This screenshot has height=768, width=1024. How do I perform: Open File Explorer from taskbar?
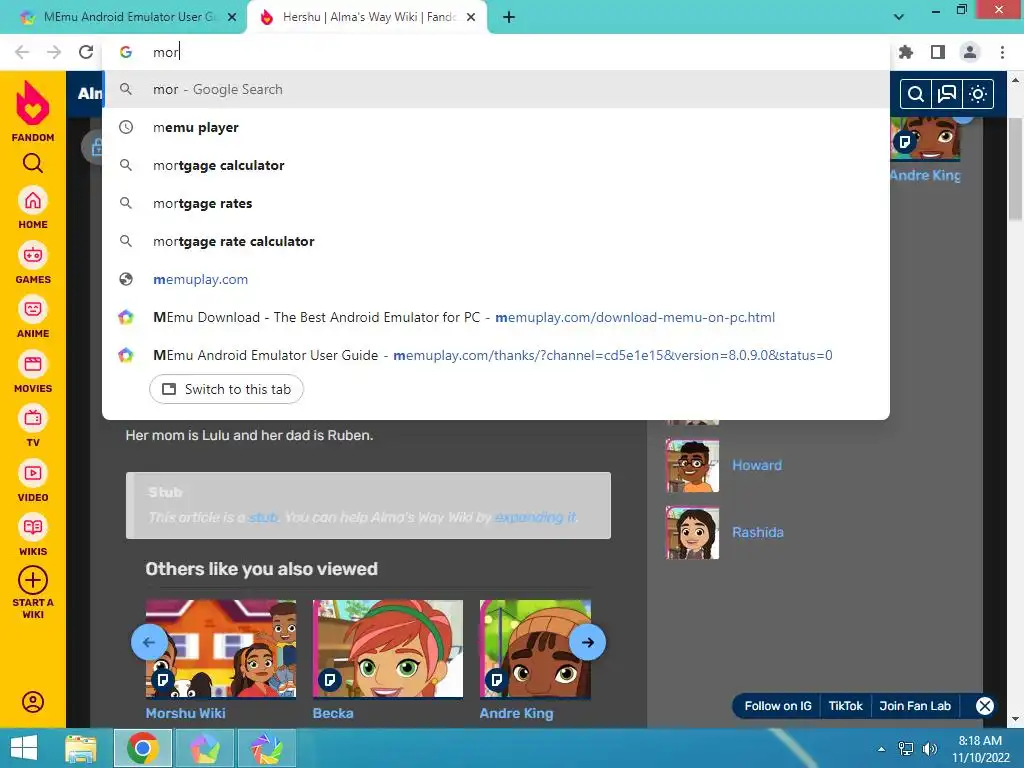tap(81, 748)
